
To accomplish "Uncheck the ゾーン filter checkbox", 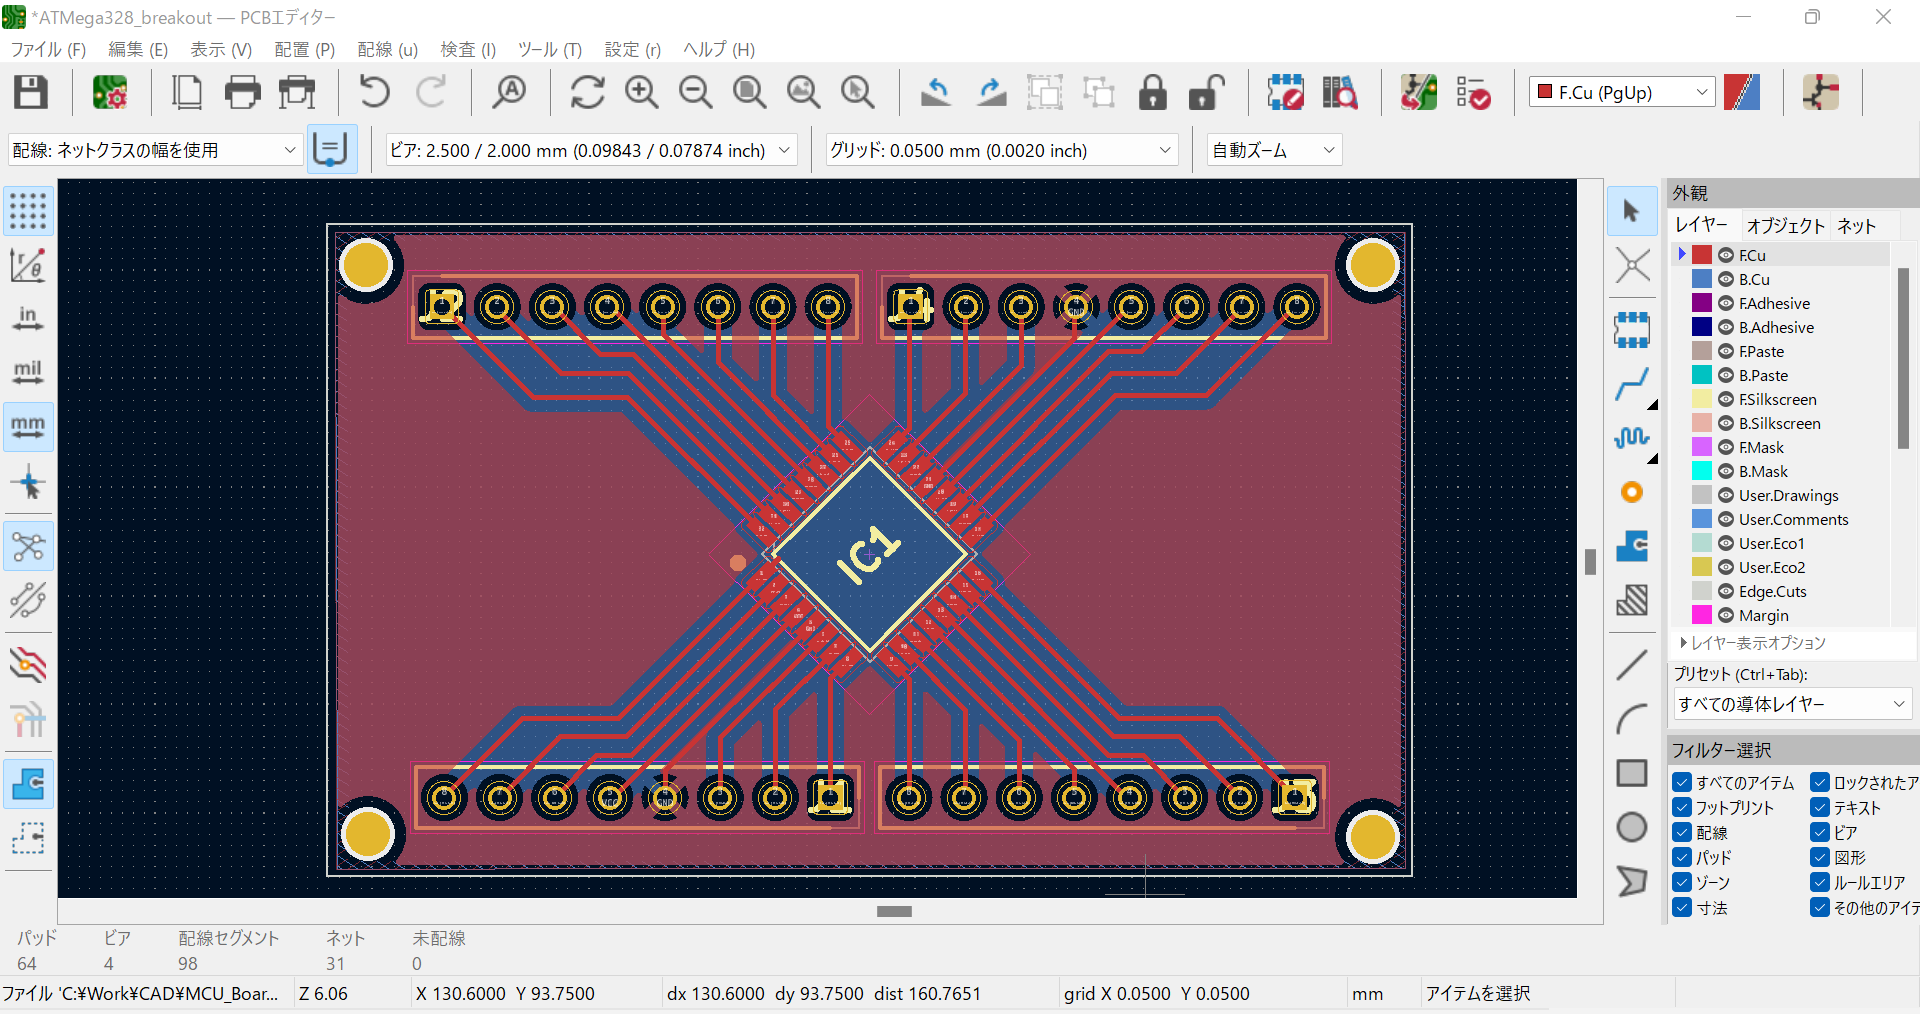I will pos(1682,882).
